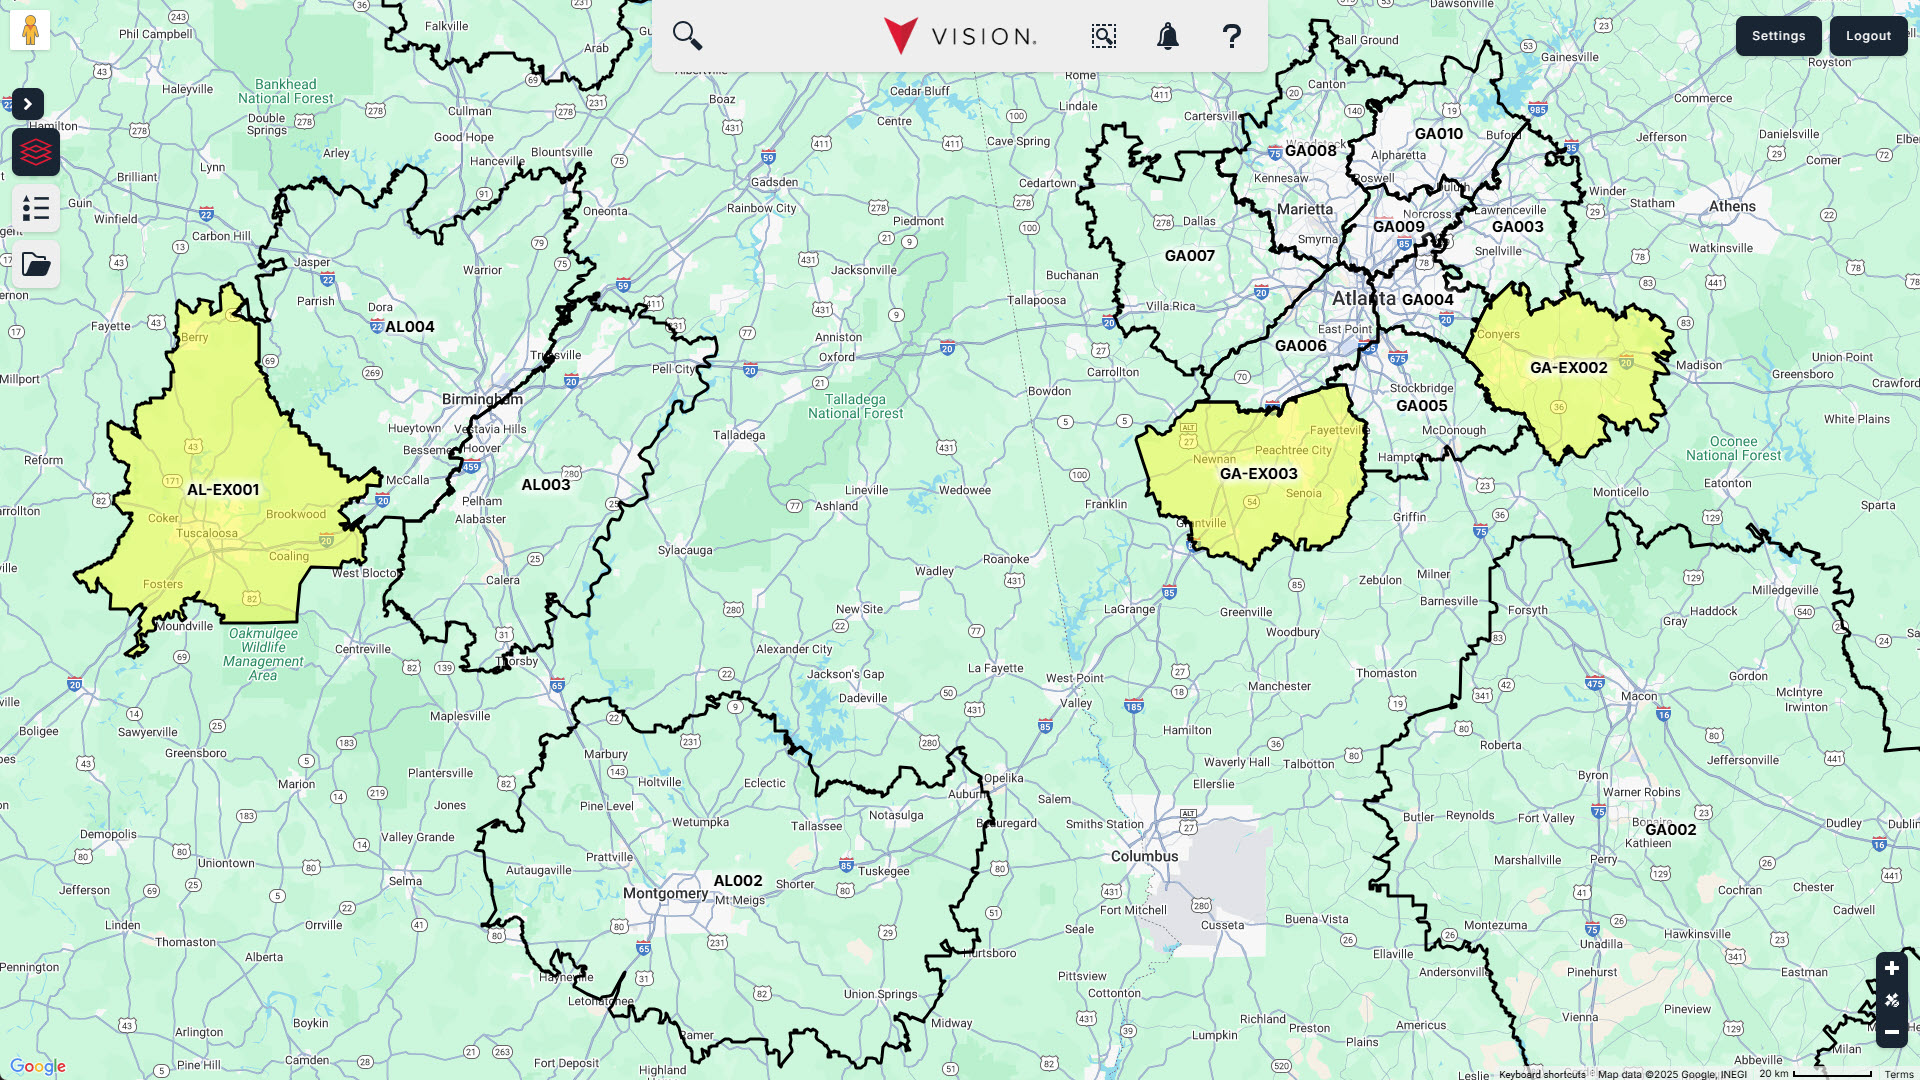Screen dimensions: 1920x1080
Task: Open the folder panel icon
Action: [36, 264]
